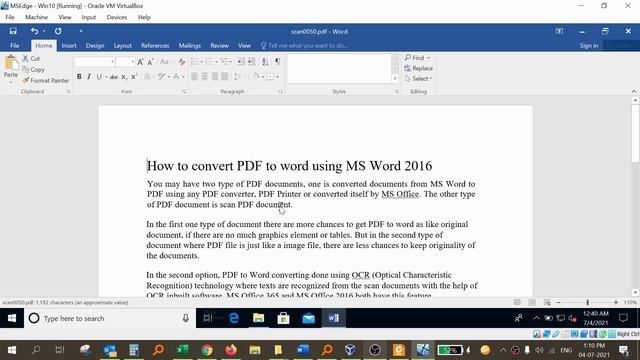Open the Change Case (Aa) dropdown
Image resolution: width=640 pixels, height=360 pixels.
[x=164, y=62]
